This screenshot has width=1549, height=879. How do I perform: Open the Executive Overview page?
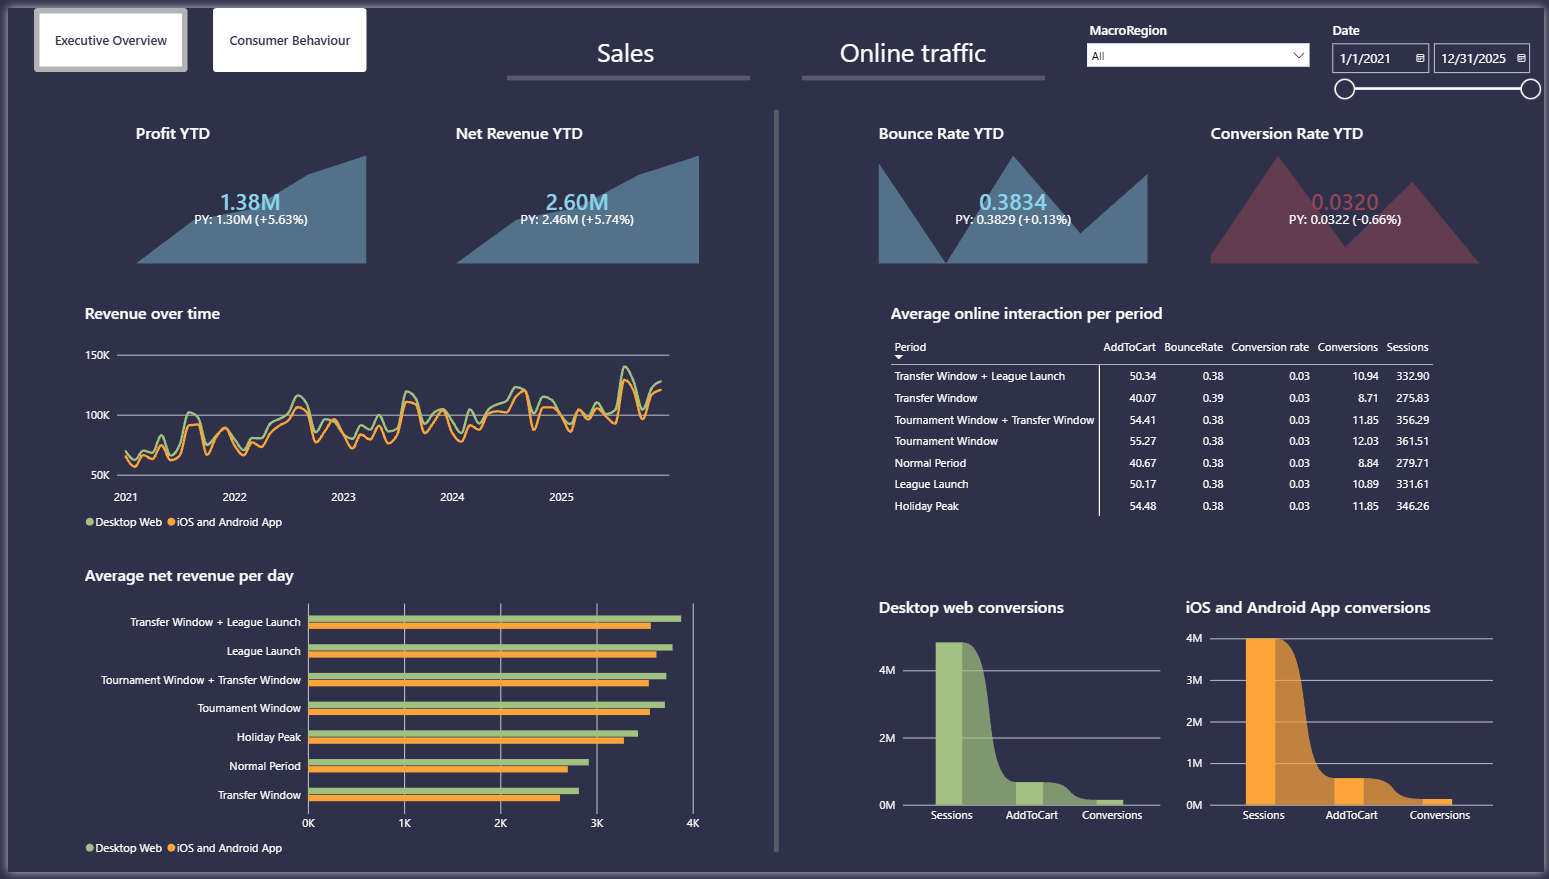click(x=111, y=41)
